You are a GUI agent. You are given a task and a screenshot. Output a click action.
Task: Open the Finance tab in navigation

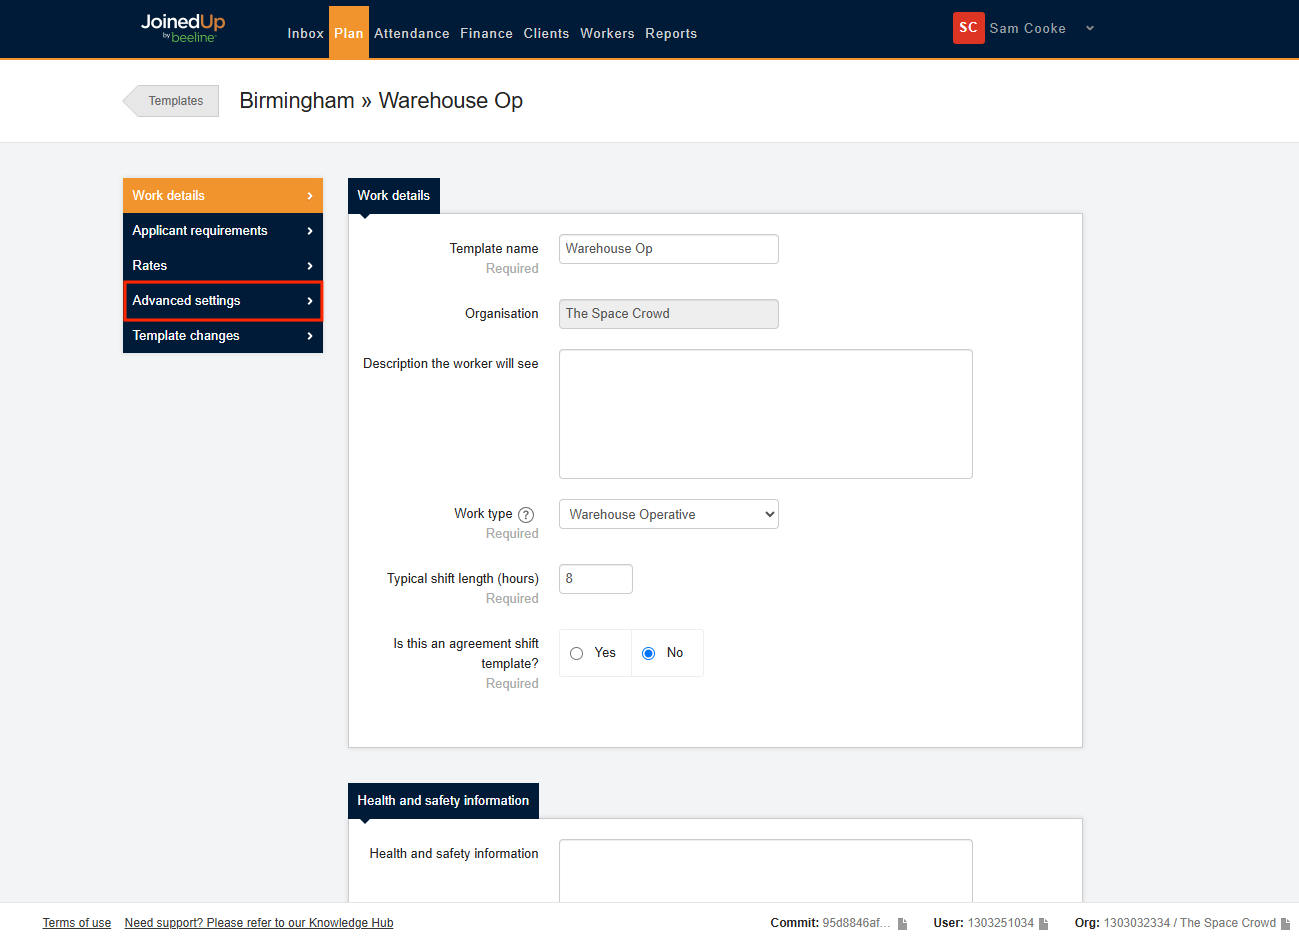486,34
